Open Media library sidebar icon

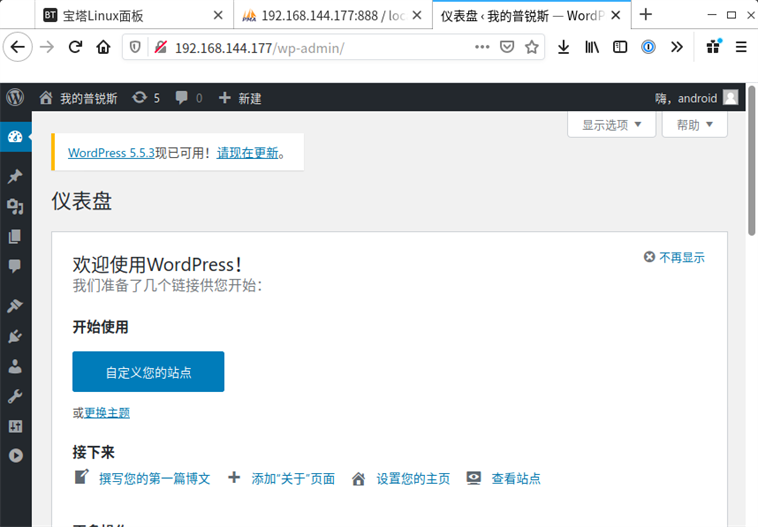[15, 206]
